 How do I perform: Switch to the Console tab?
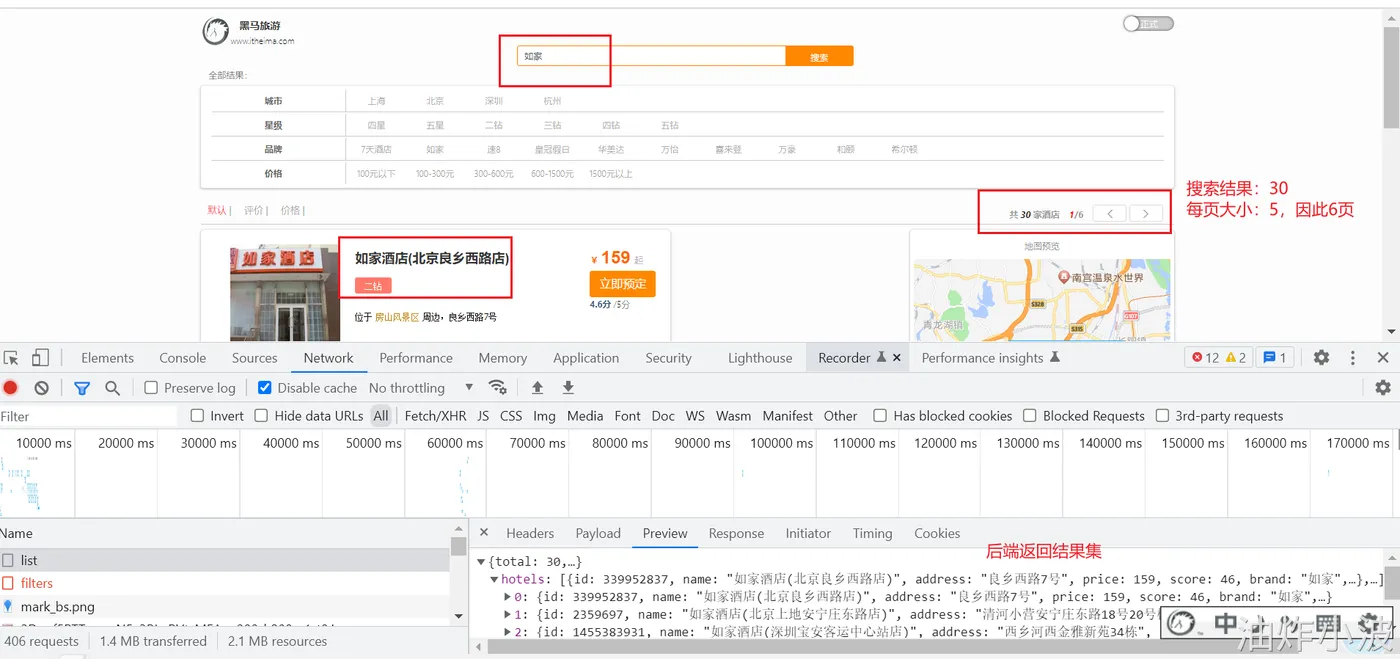tap(183, 358)
